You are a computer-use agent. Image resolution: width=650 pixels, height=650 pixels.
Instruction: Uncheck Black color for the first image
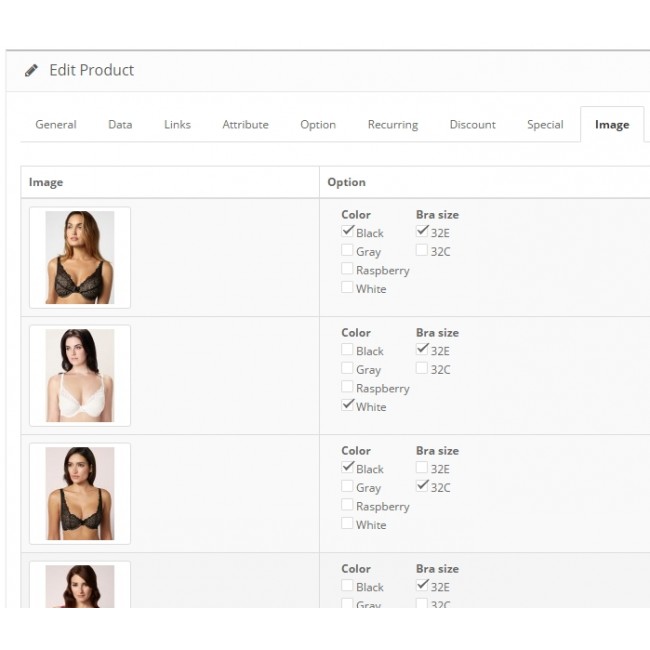click(x=347, y=232)
